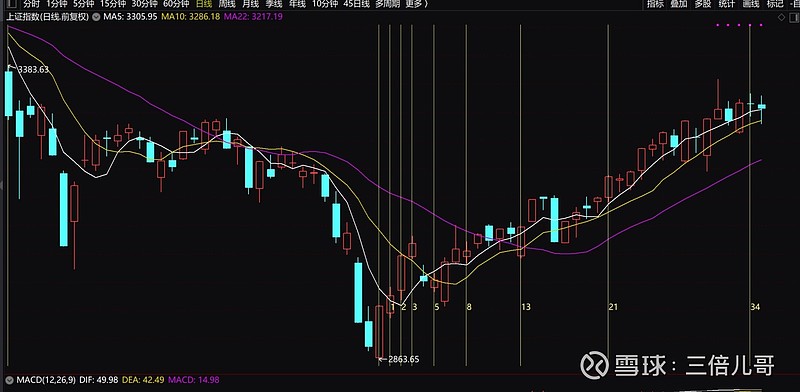This screenshot has width=800, height=392.
Task: Click the MACD: 14.98 value
Action: [x=194, y=380]
